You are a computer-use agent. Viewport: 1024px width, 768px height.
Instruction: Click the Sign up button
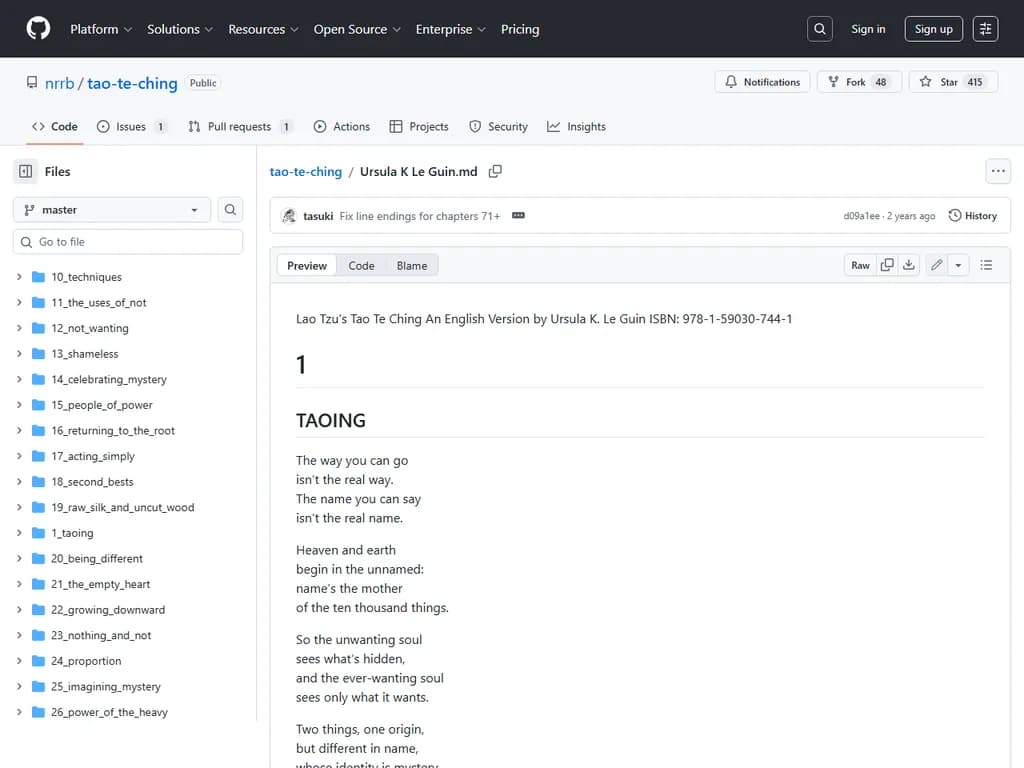933,29
